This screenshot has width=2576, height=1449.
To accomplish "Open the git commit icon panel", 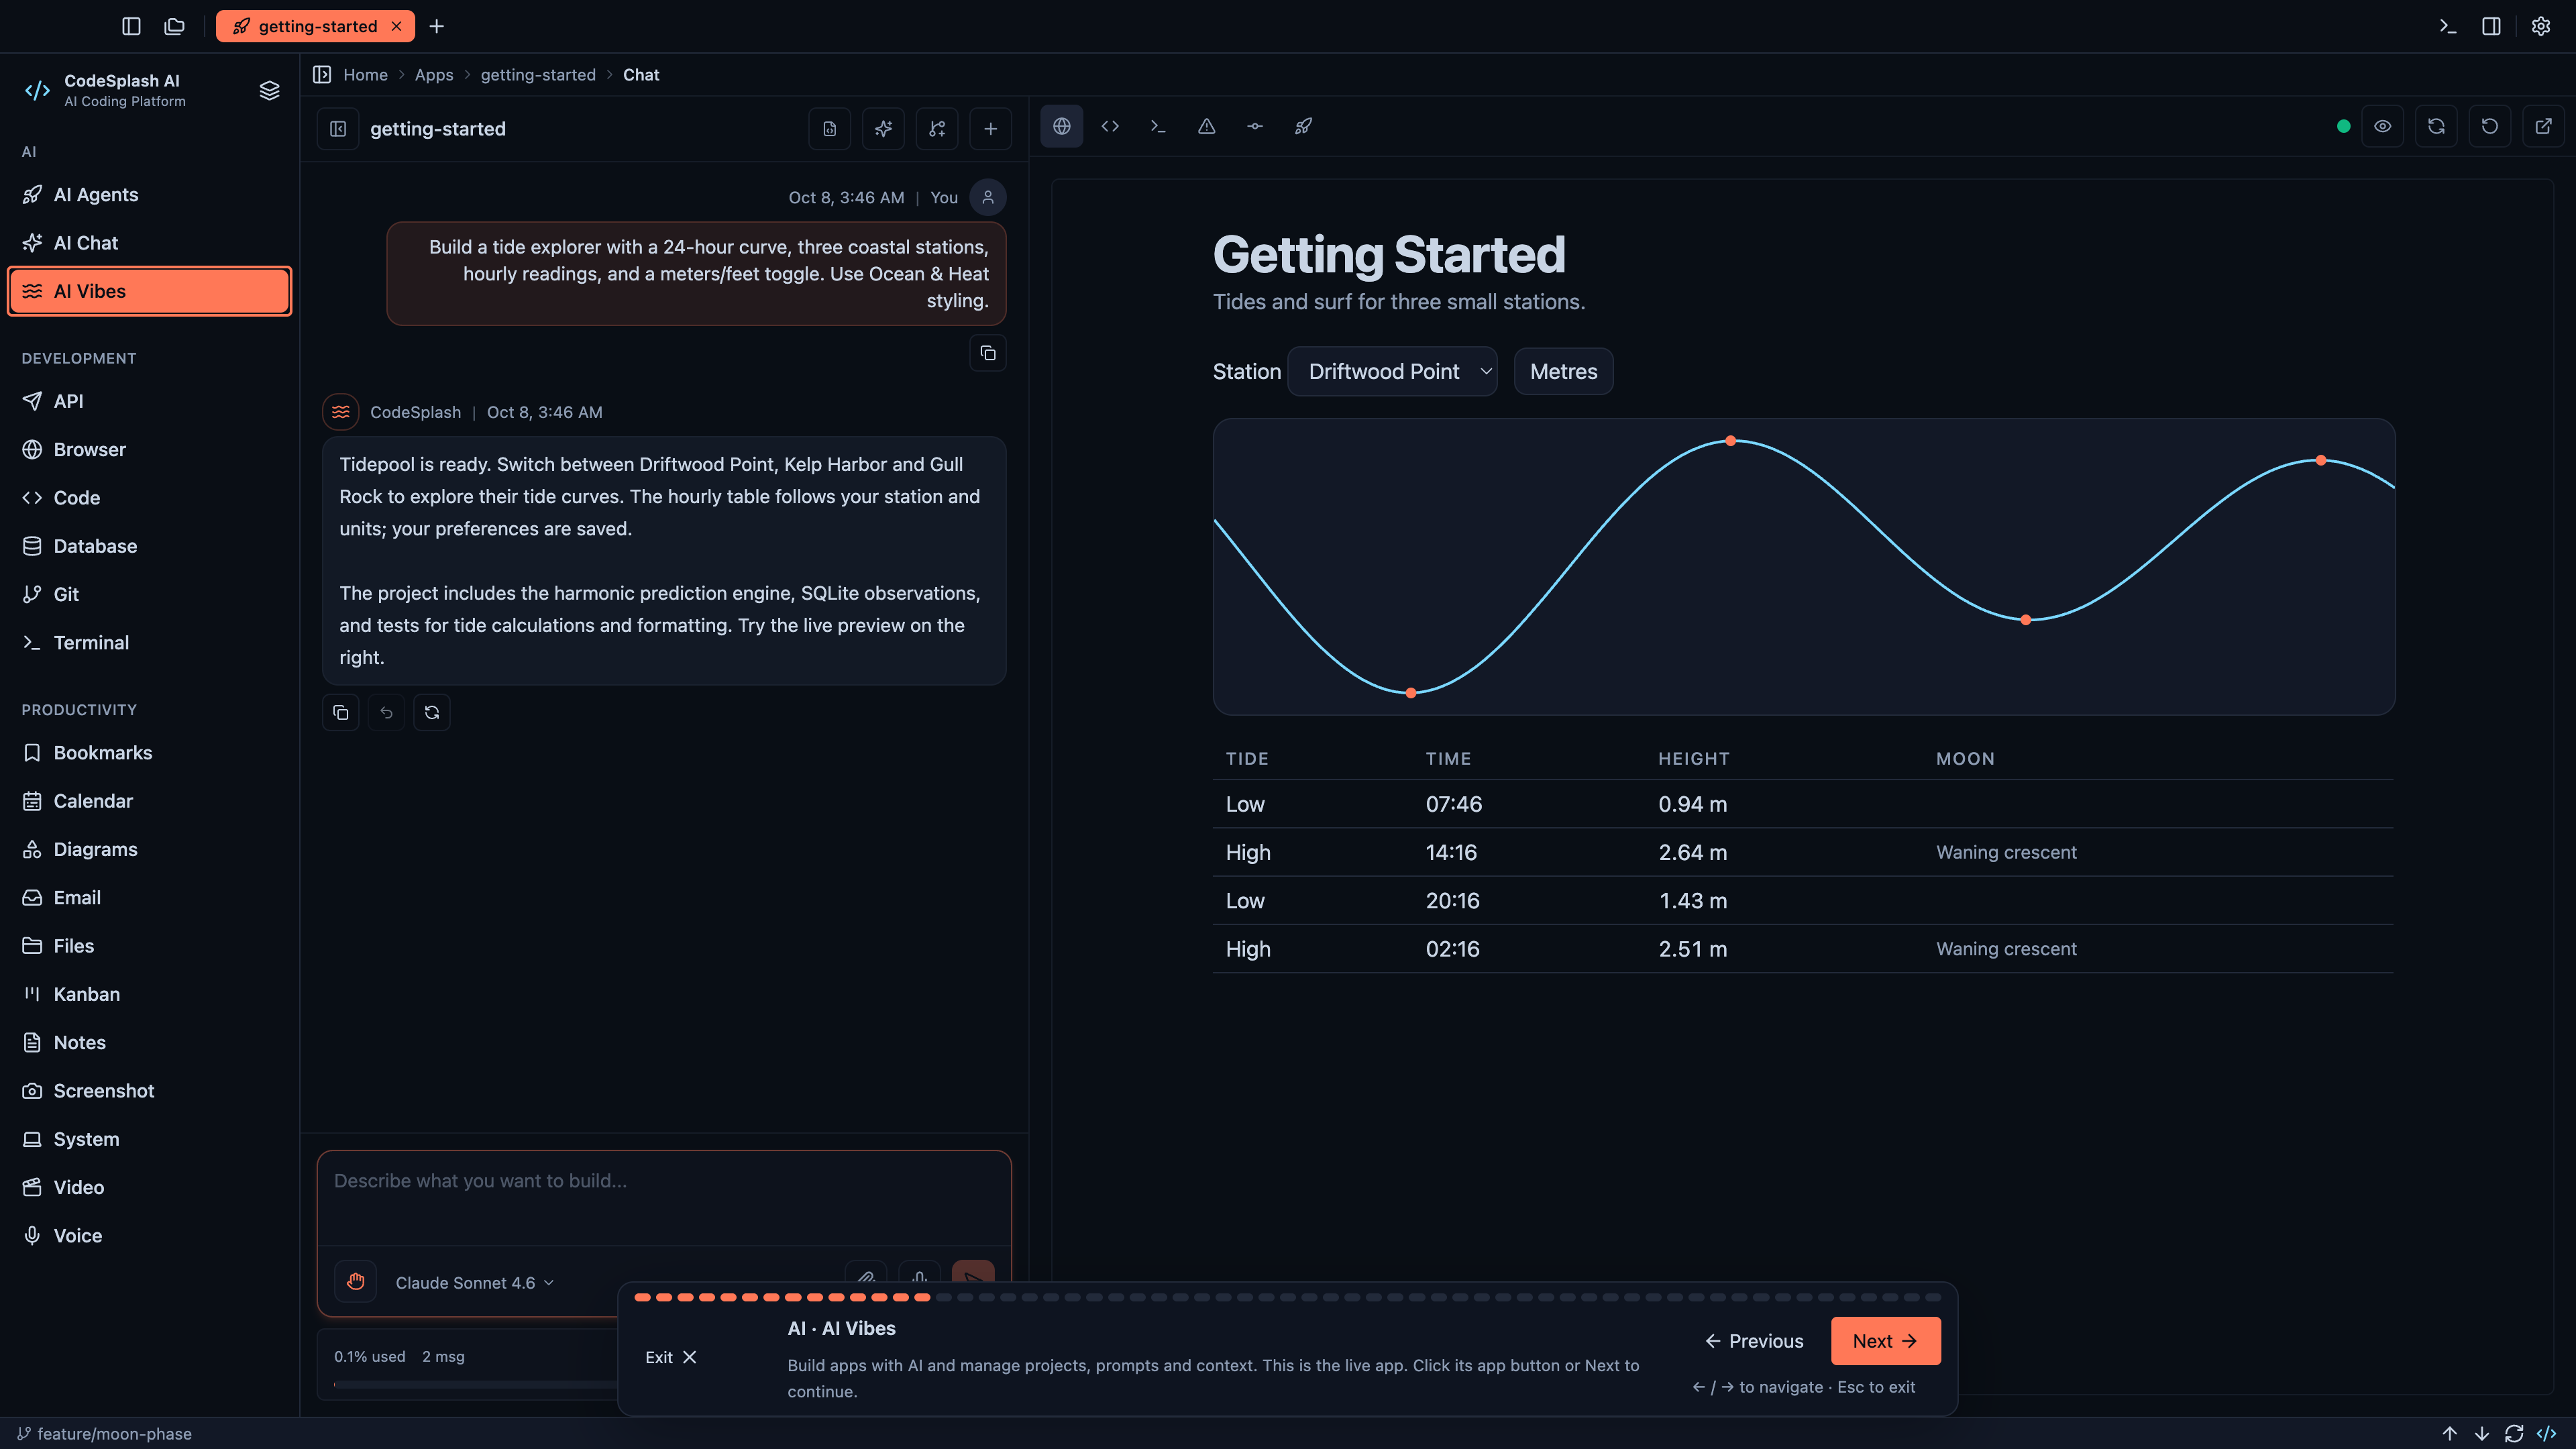I will (1255, 126).
